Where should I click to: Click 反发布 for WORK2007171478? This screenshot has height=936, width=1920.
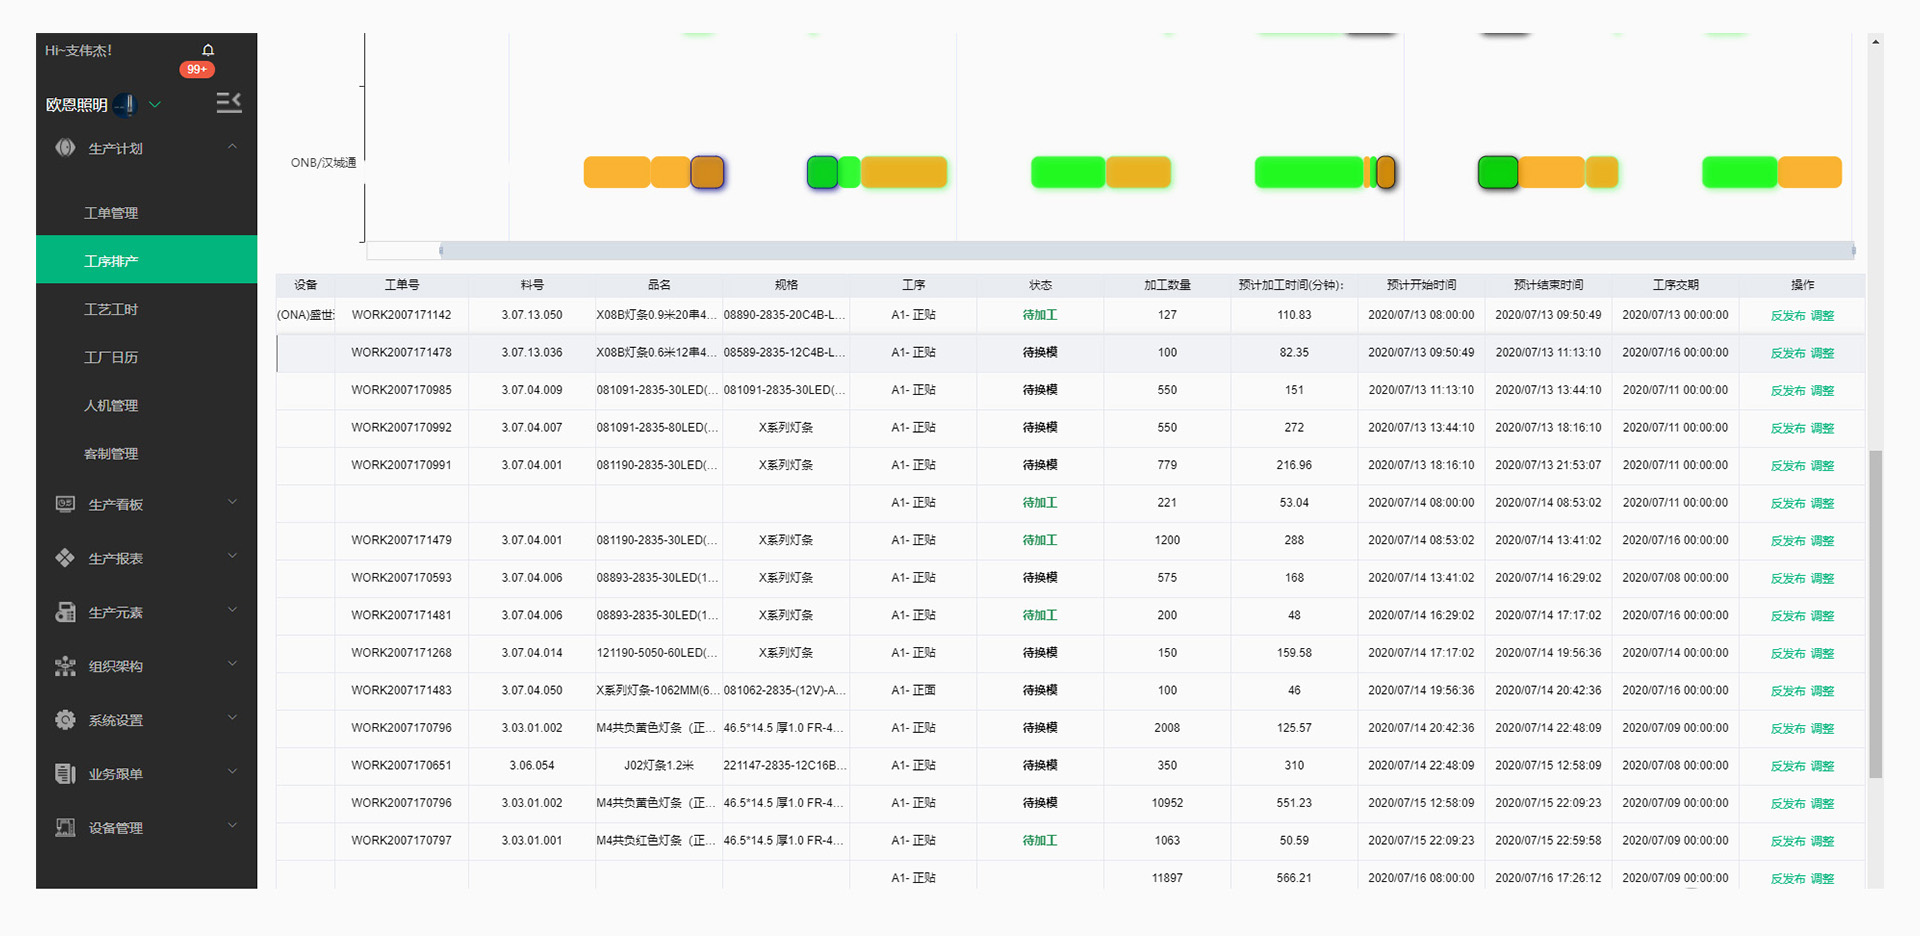[x=1788, y=353]
